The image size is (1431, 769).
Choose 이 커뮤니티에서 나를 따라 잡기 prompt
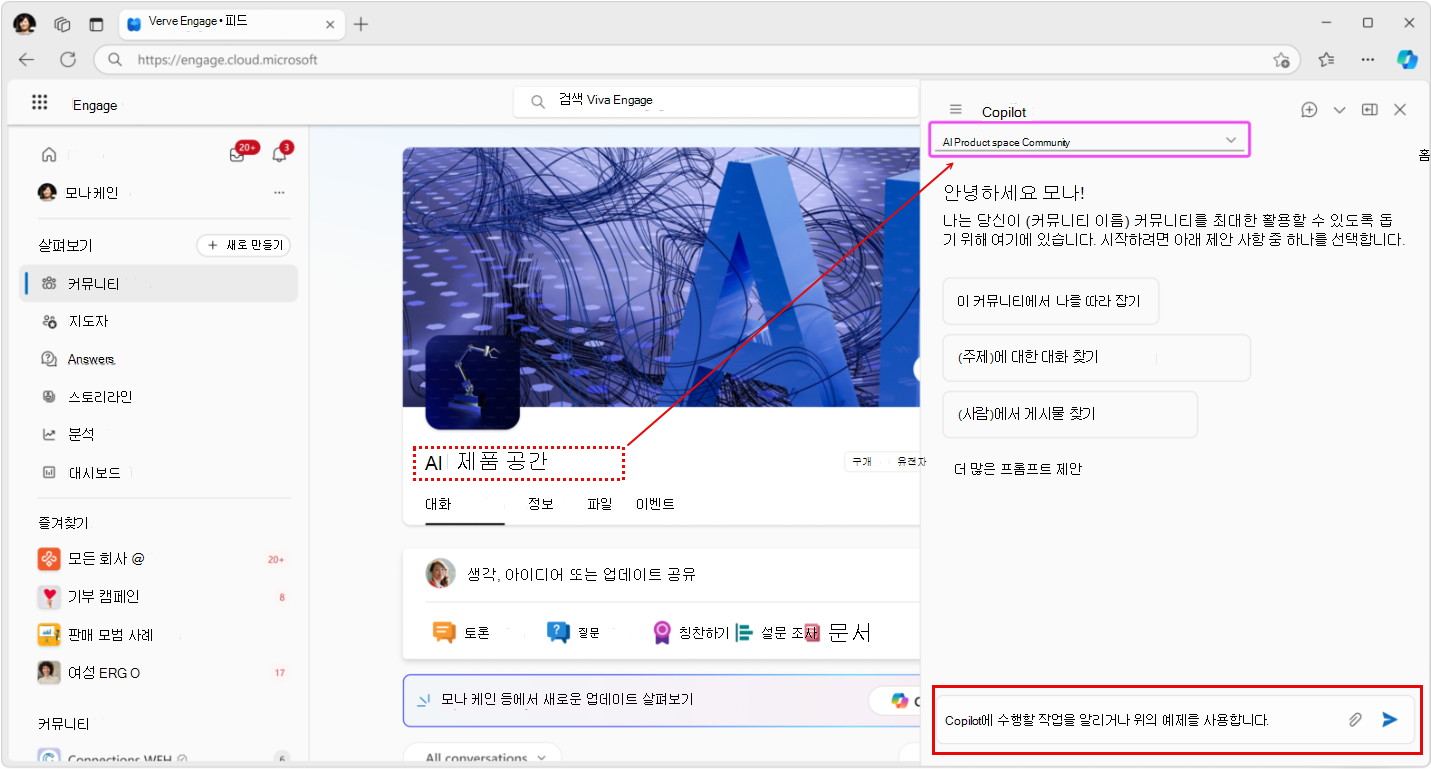pyautogui.click(x=1050, y=301)
